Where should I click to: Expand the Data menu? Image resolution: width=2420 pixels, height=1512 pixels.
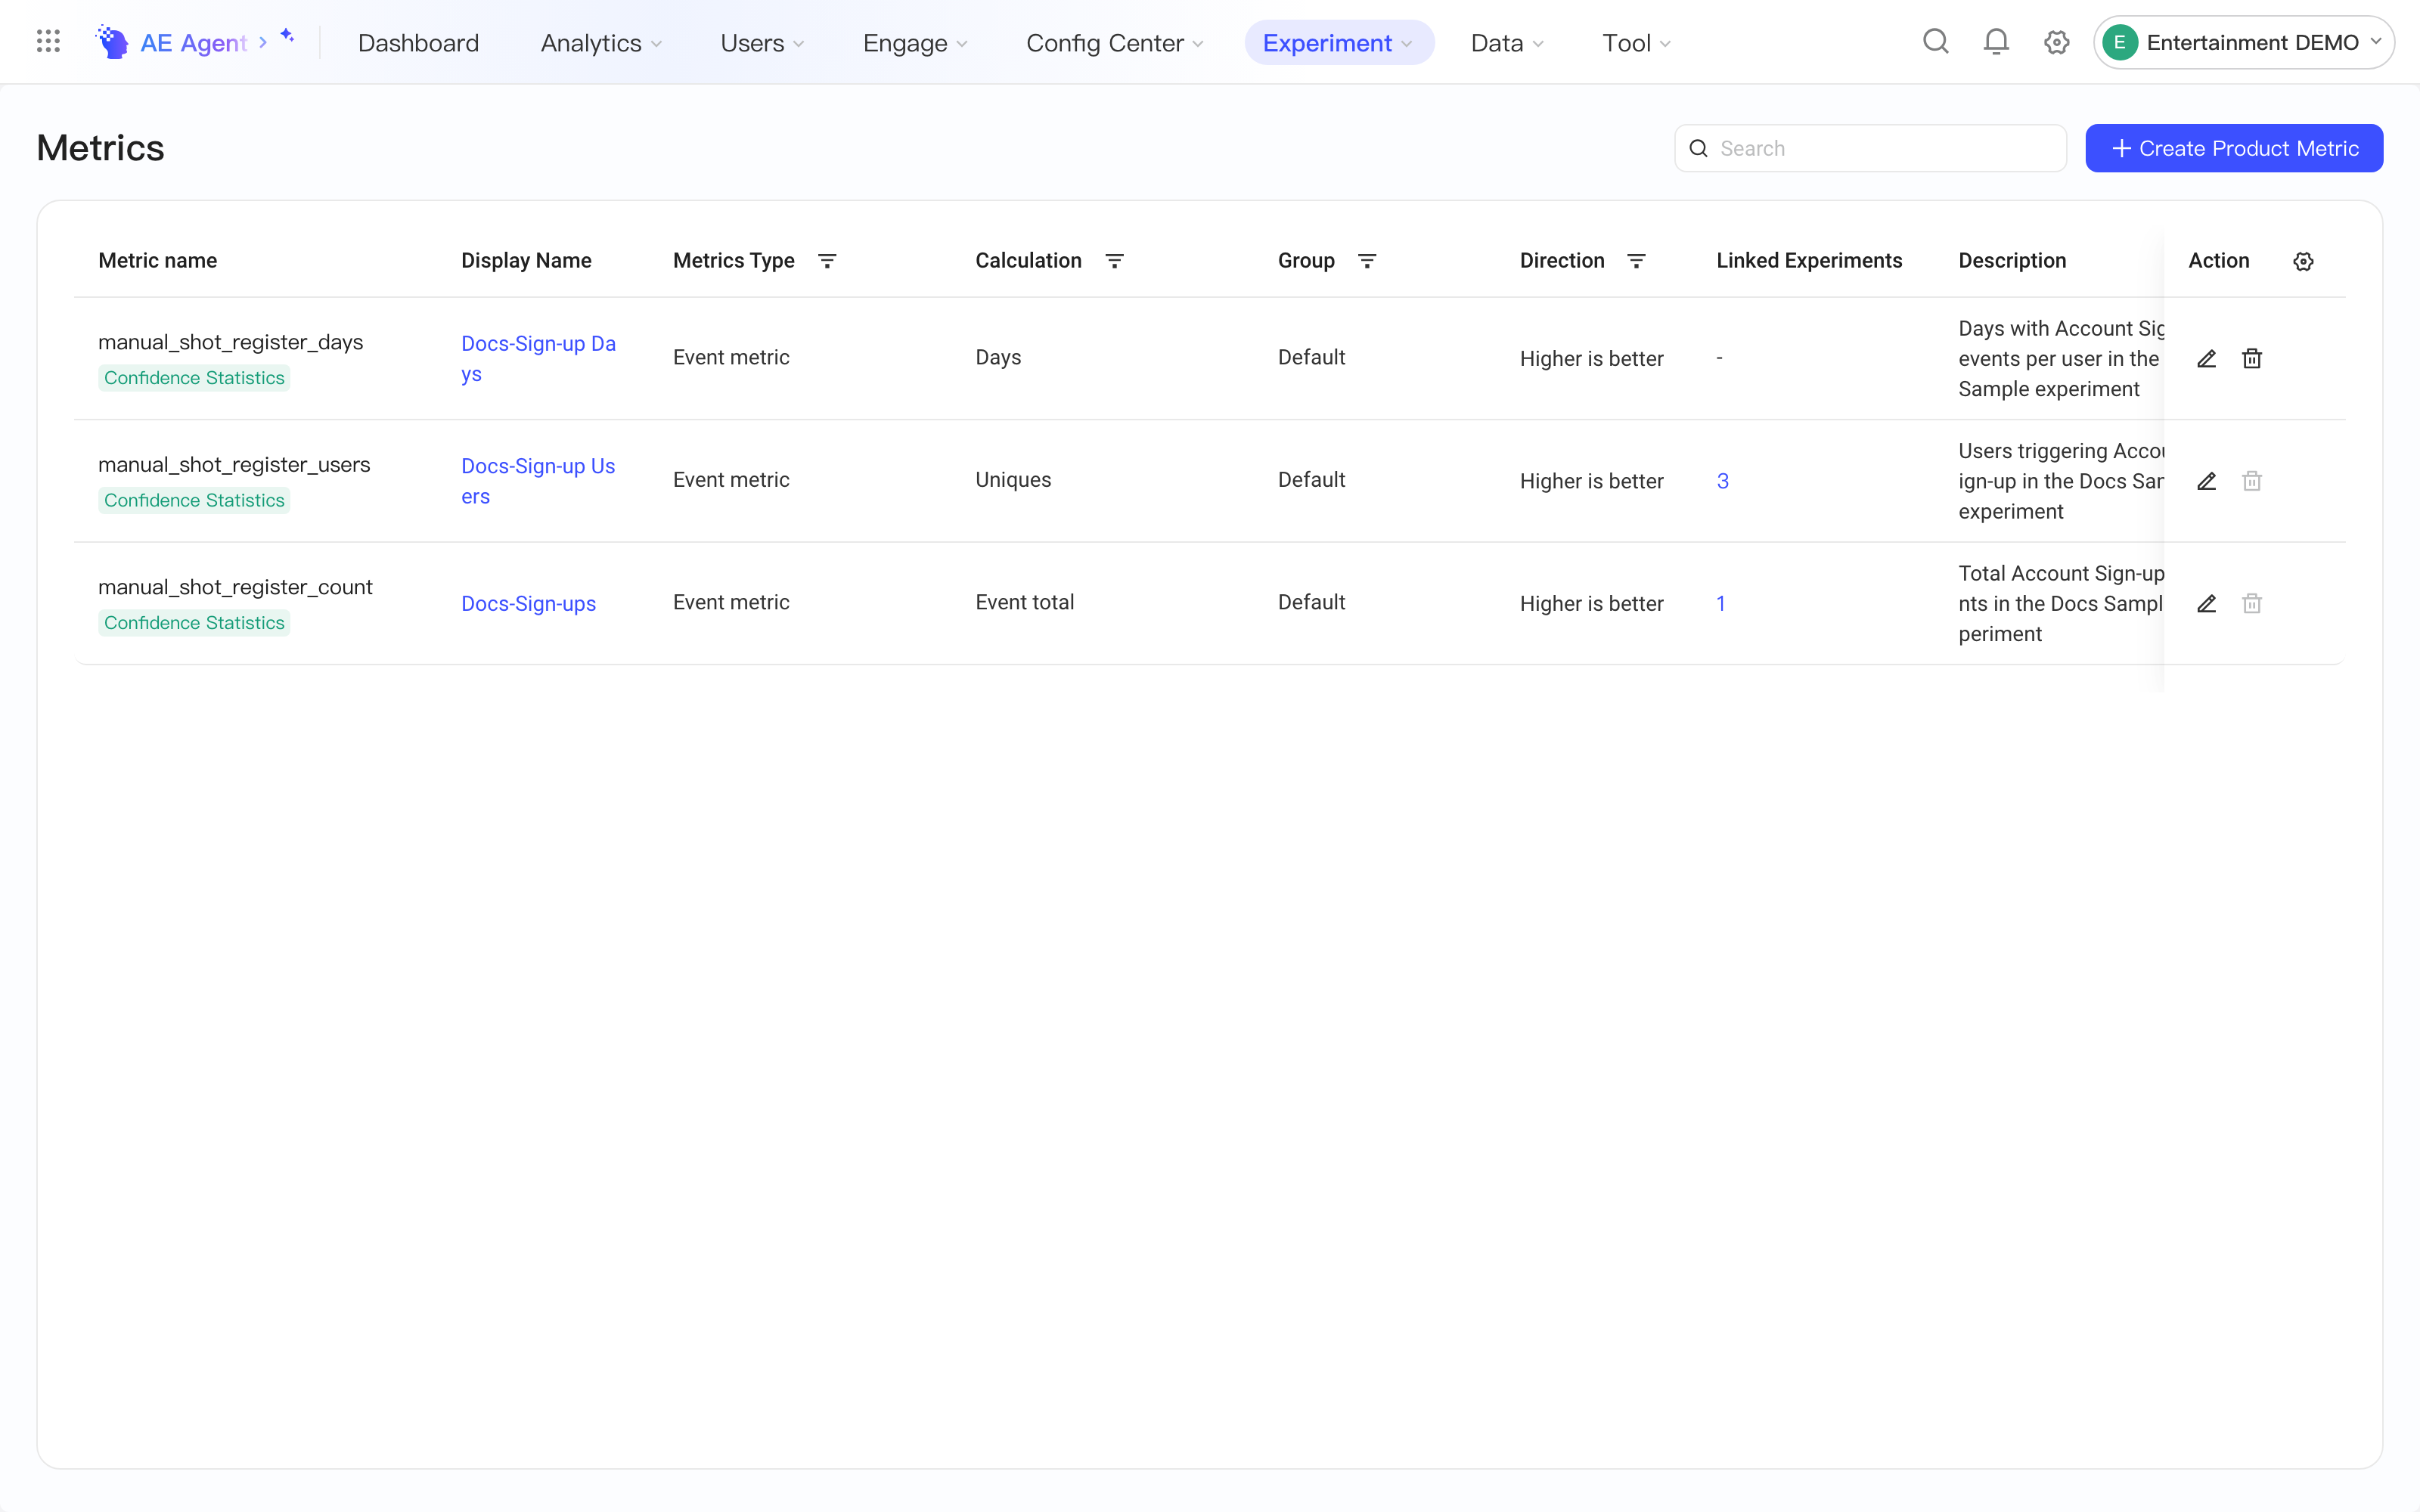coord(1507,43)
